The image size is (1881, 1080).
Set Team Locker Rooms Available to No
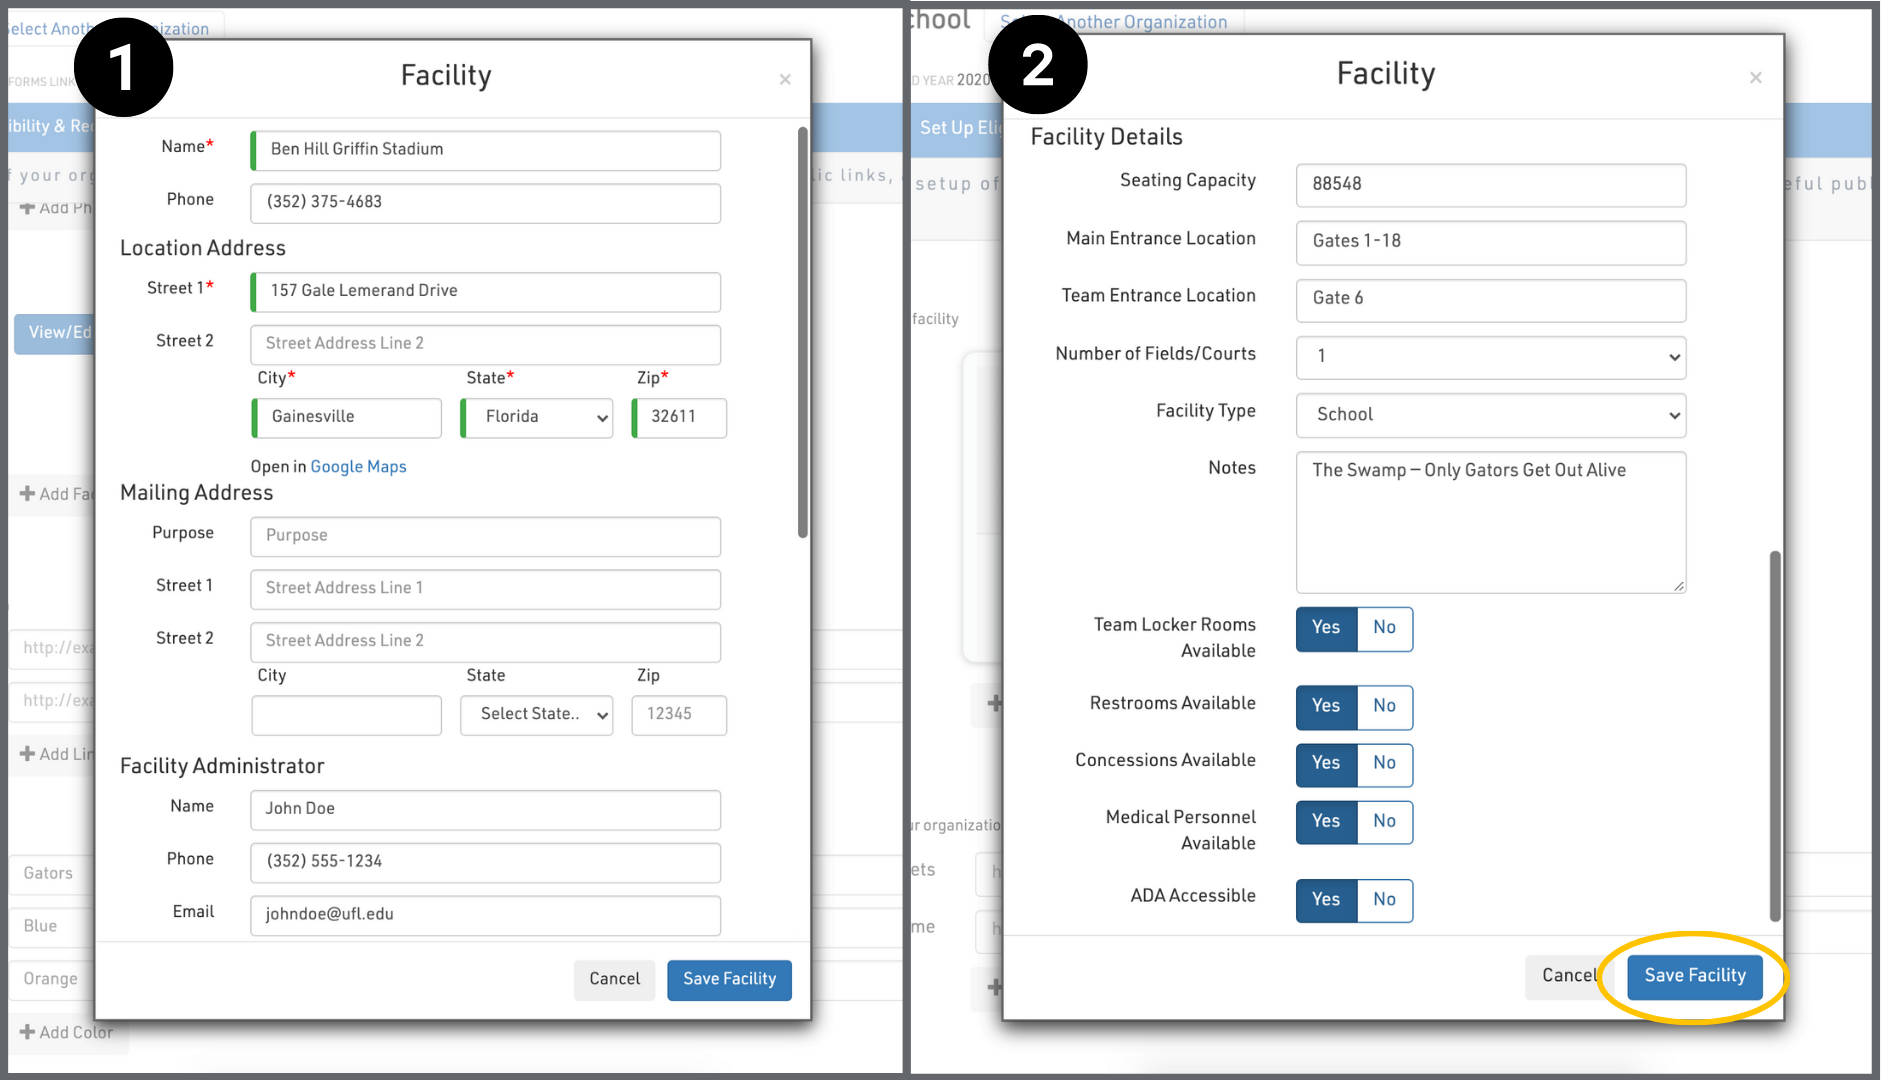(1384, 628)
